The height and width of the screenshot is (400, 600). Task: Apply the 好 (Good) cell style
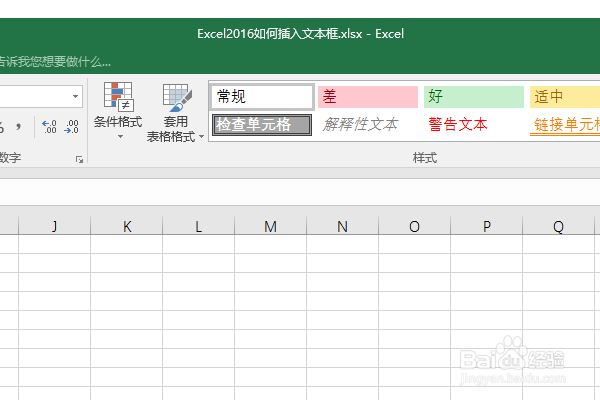point(474,96)
